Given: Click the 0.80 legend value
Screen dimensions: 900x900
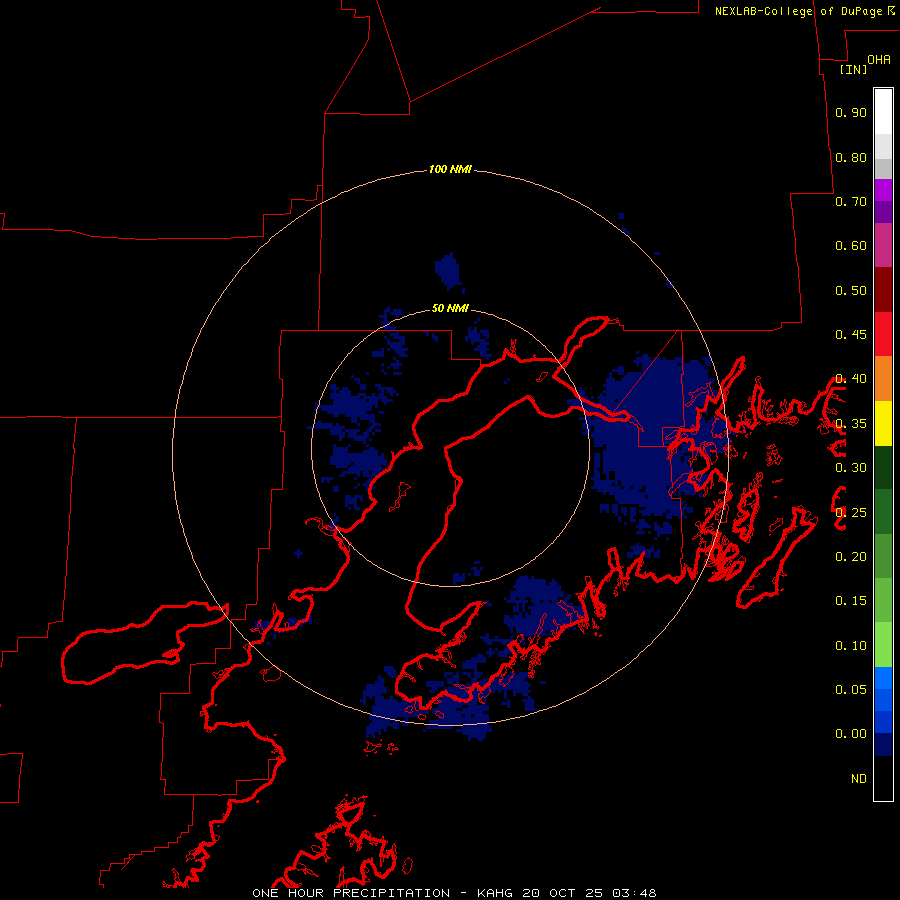Looking at the screenshot, I should point(851,157).
